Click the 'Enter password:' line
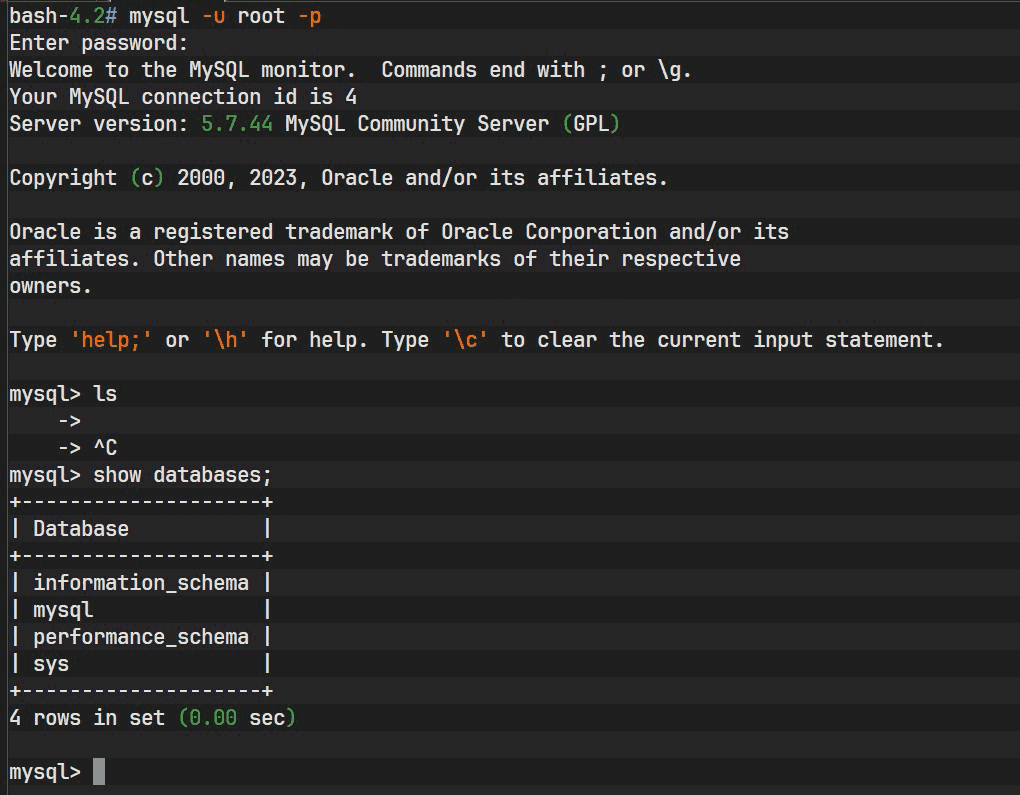Image resolution: width=1020 pixels, height=795 pixels. [x=98, y=43]
